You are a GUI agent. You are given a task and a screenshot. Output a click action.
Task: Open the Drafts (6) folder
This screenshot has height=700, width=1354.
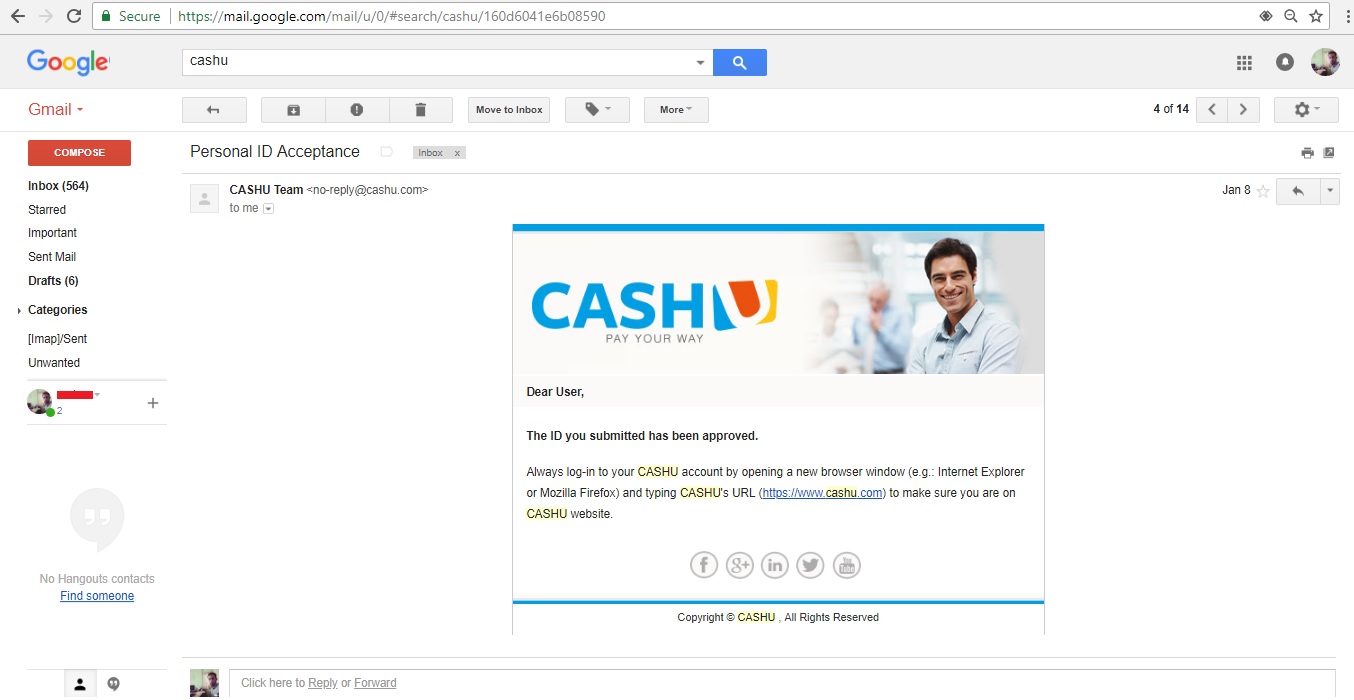[53, 281]
